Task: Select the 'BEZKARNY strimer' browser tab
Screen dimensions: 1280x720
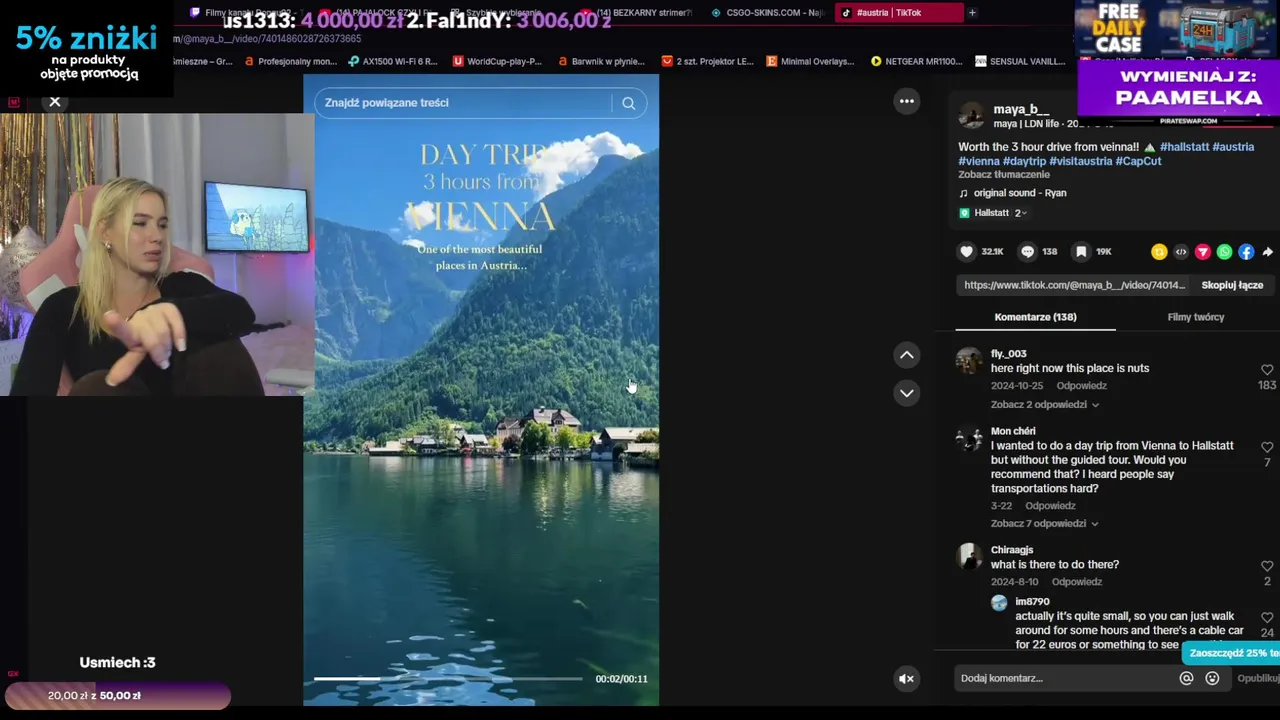Action: point(642,13)
